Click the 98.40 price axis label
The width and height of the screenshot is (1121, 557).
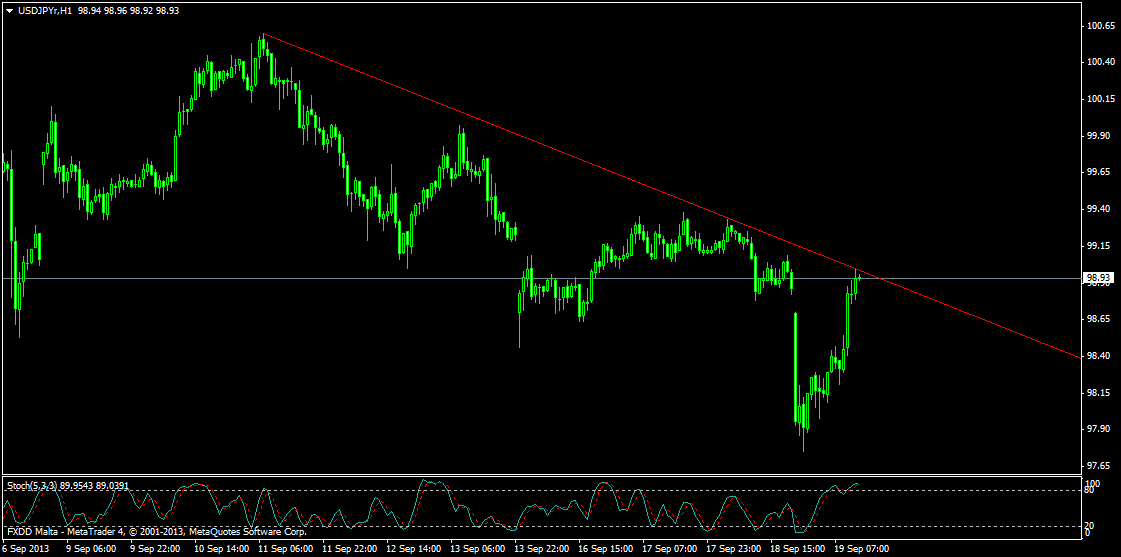[1102, 356]
